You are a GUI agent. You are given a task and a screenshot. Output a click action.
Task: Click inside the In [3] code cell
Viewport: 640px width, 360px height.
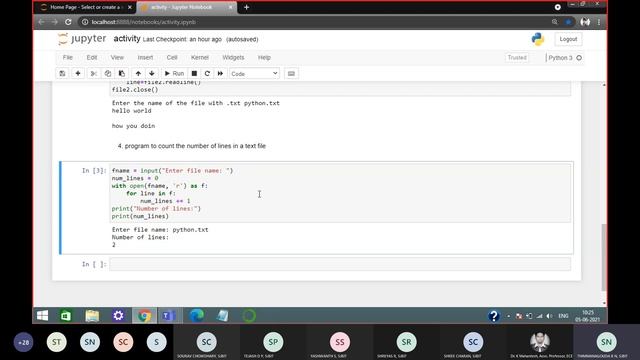[340, 193]
